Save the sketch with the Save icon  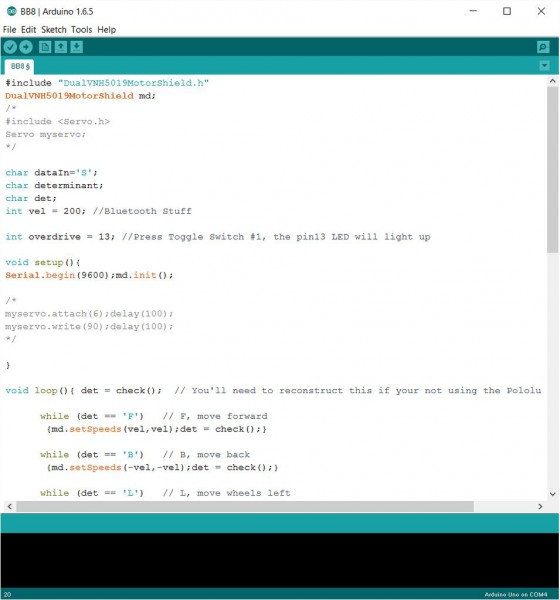[77, 47]
